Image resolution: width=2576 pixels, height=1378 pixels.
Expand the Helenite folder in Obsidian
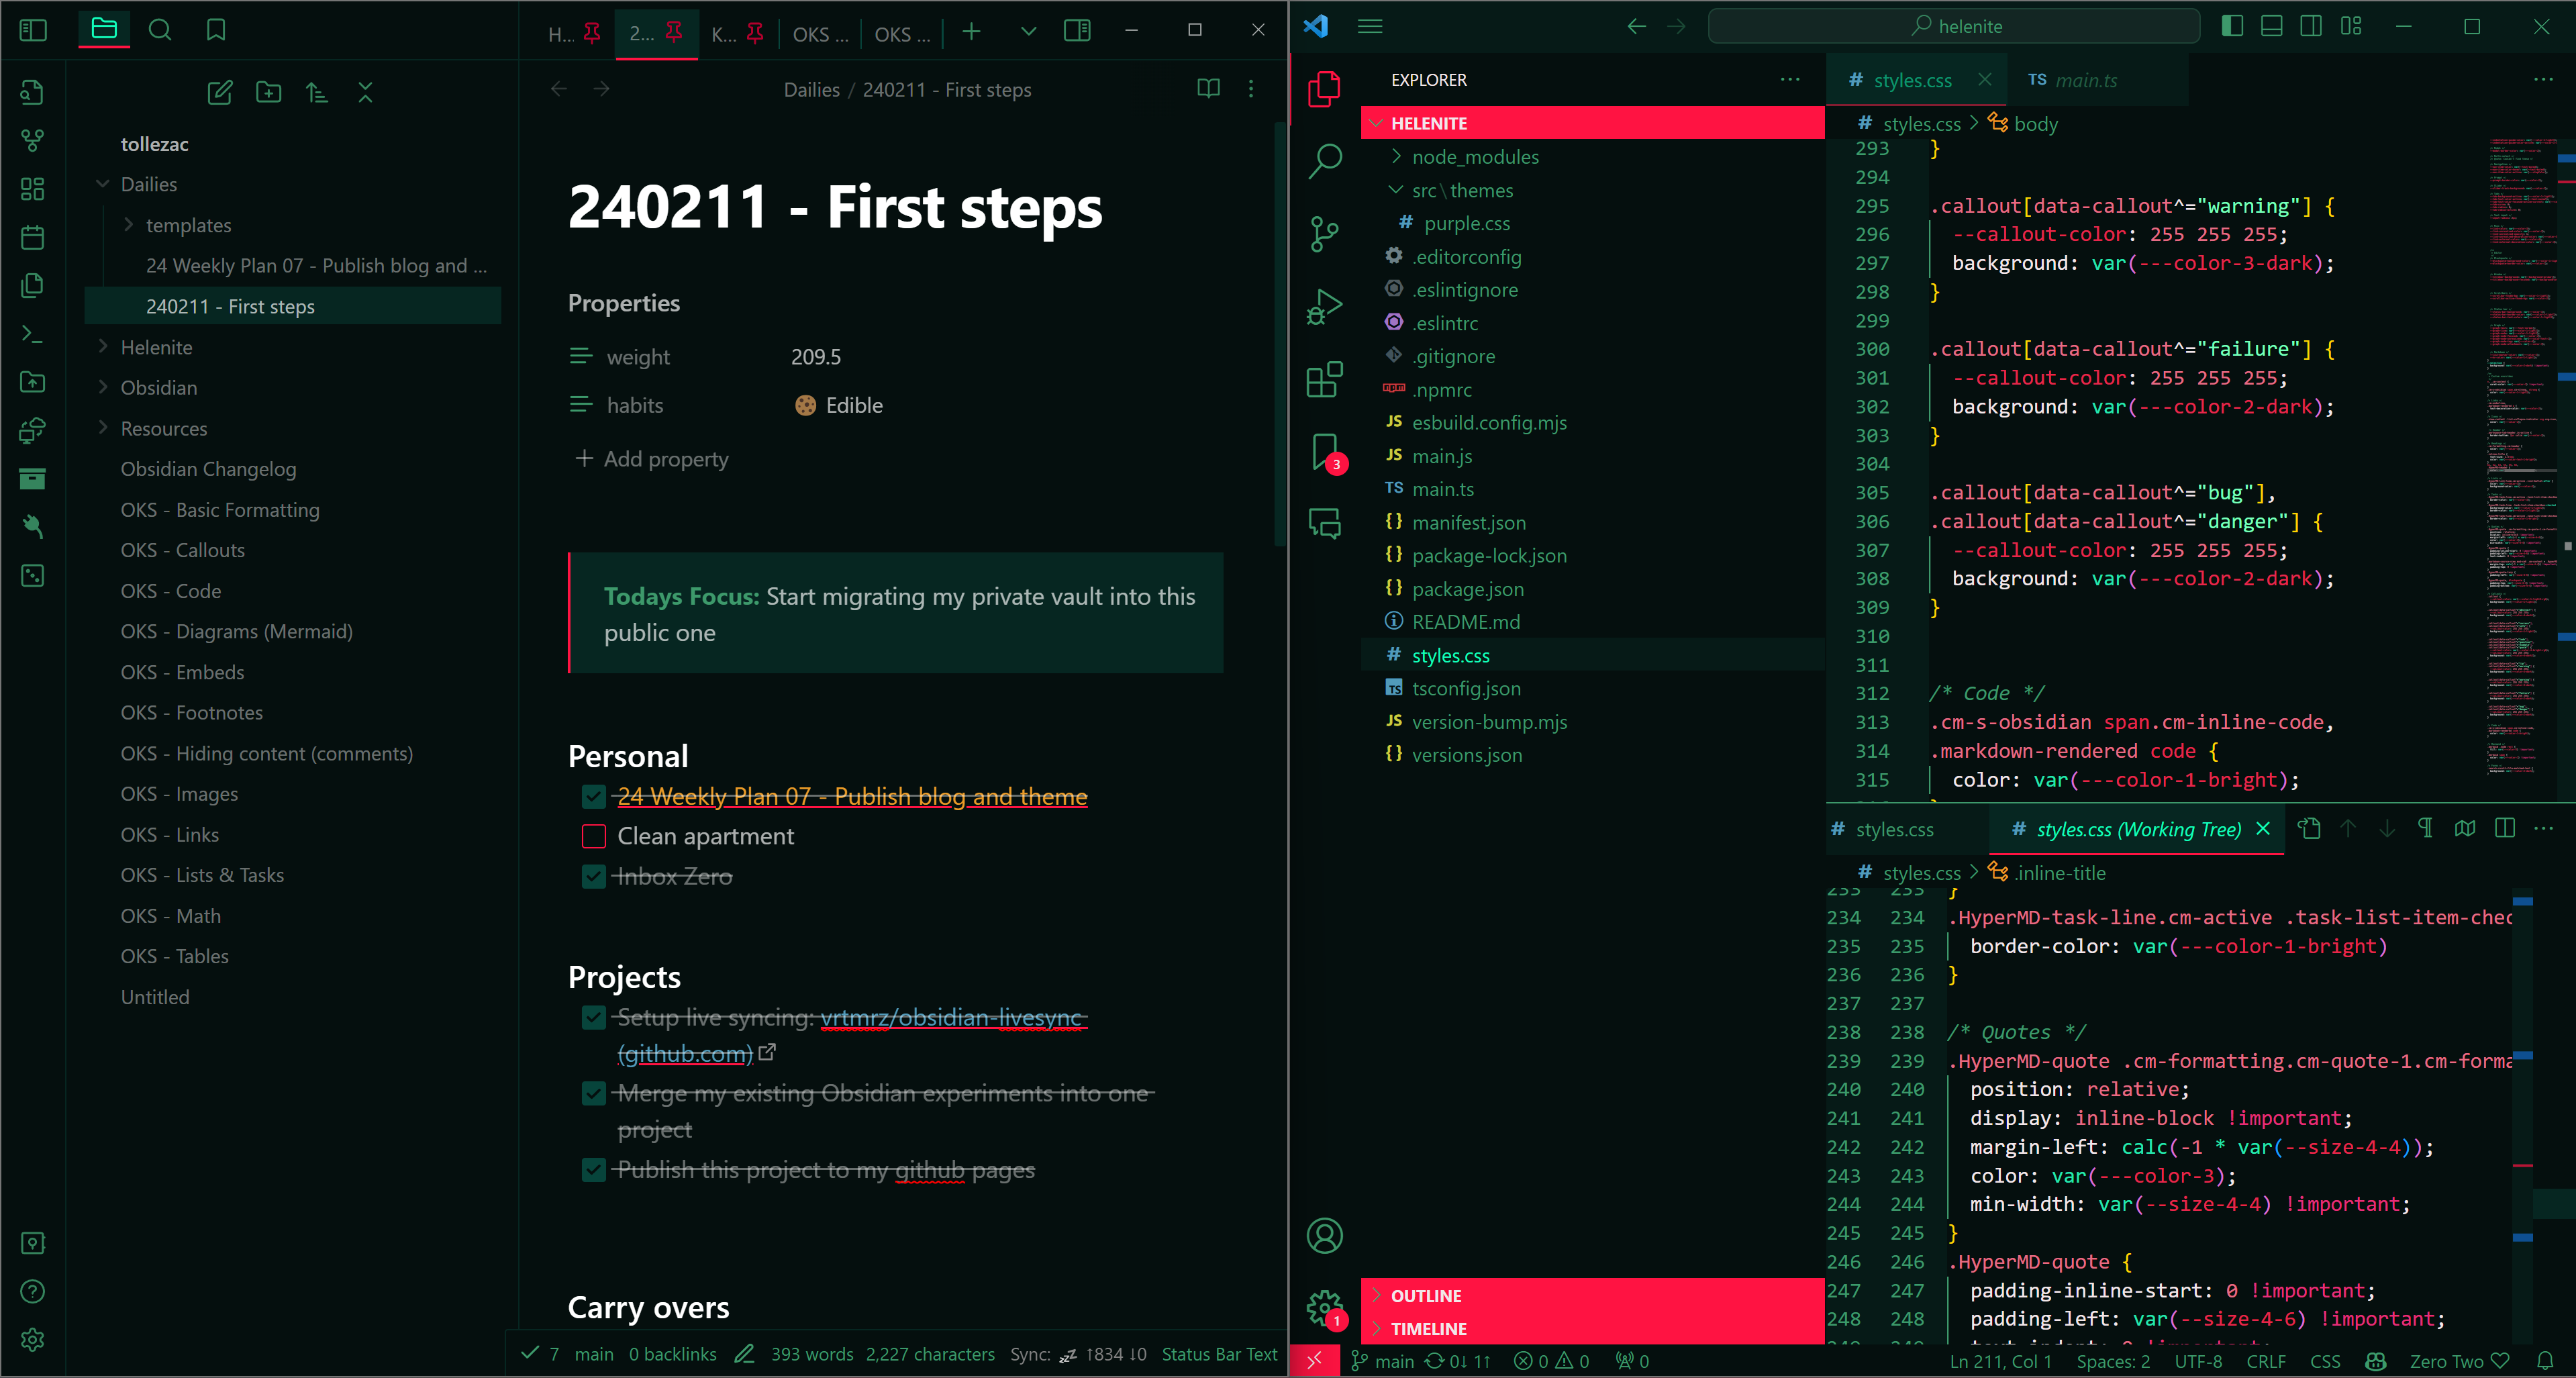[102, 347]
